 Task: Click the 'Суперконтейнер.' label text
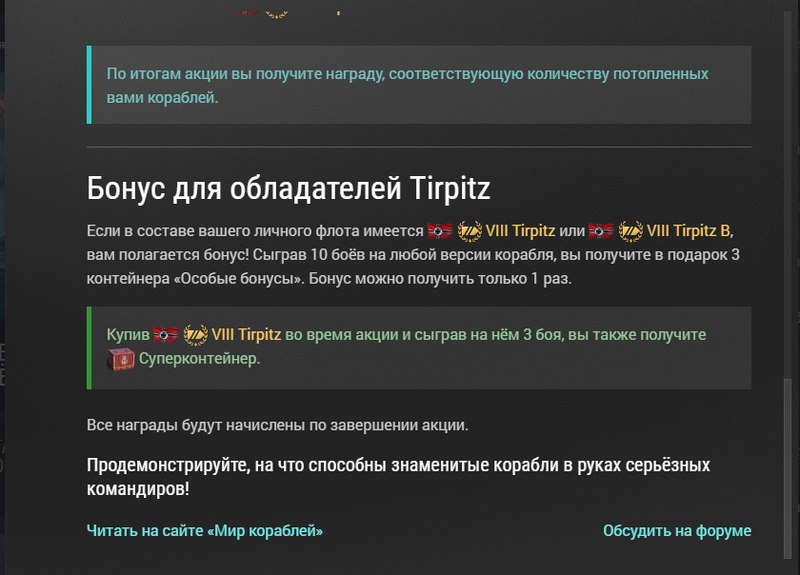[199, 359]
